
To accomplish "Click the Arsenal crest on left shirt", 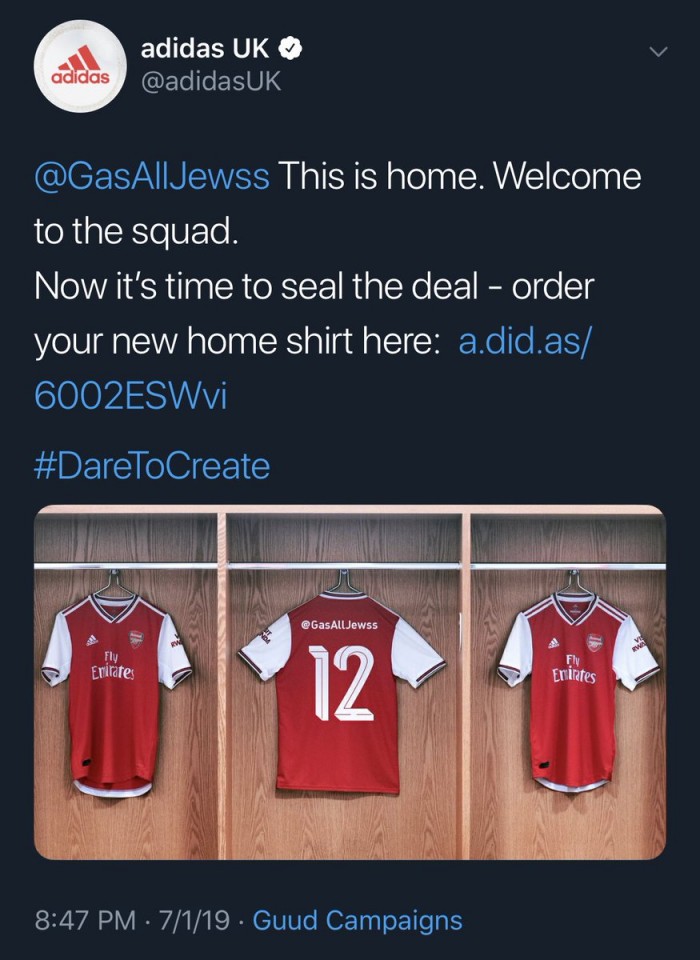I will click(137, 640).
